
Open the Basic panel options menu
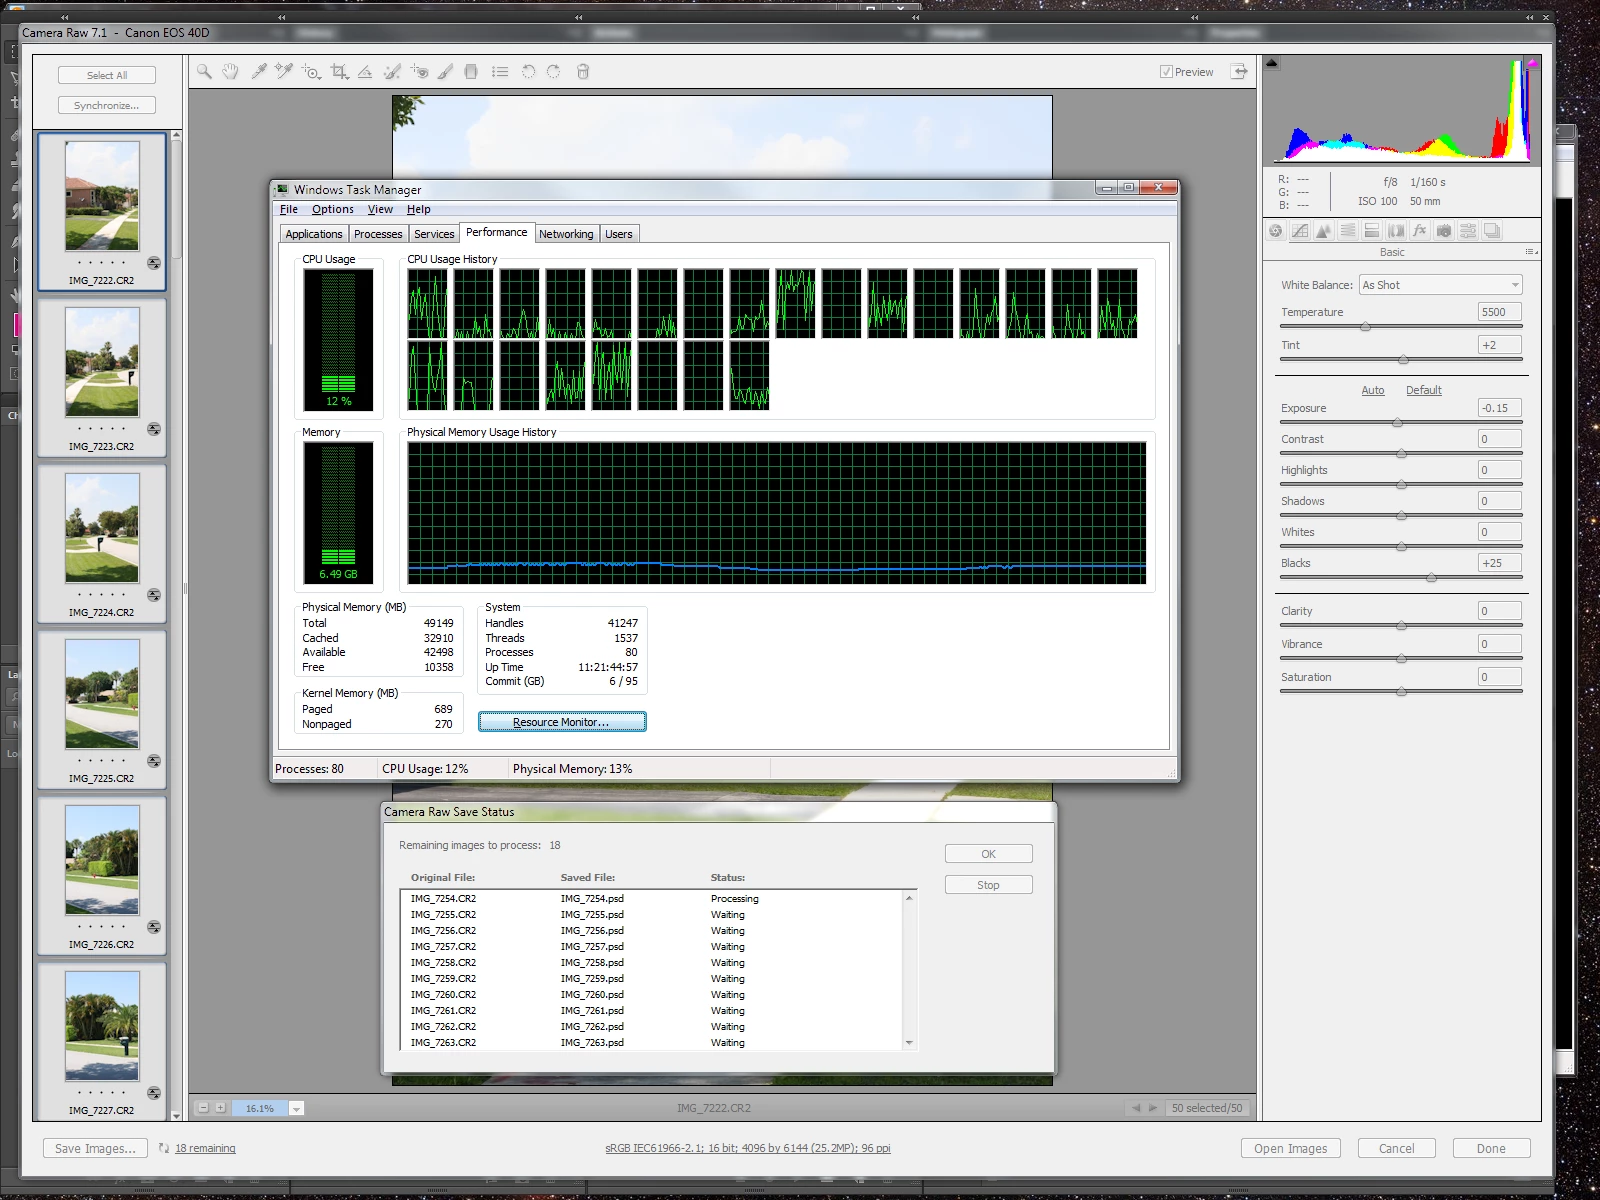pyautogui.click(x=1531, y=252)
